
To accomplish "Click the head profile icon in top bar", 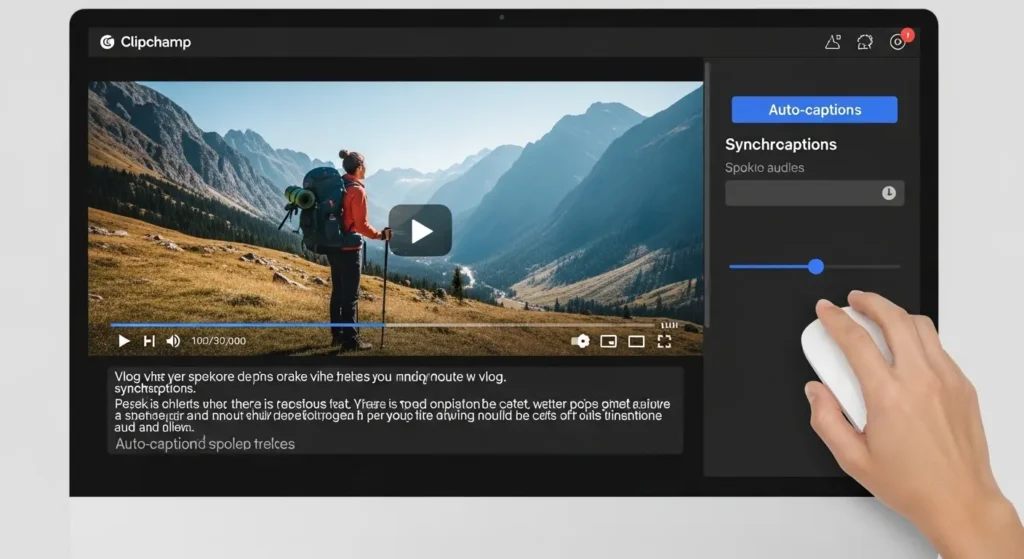I will (x=865, y=42).
